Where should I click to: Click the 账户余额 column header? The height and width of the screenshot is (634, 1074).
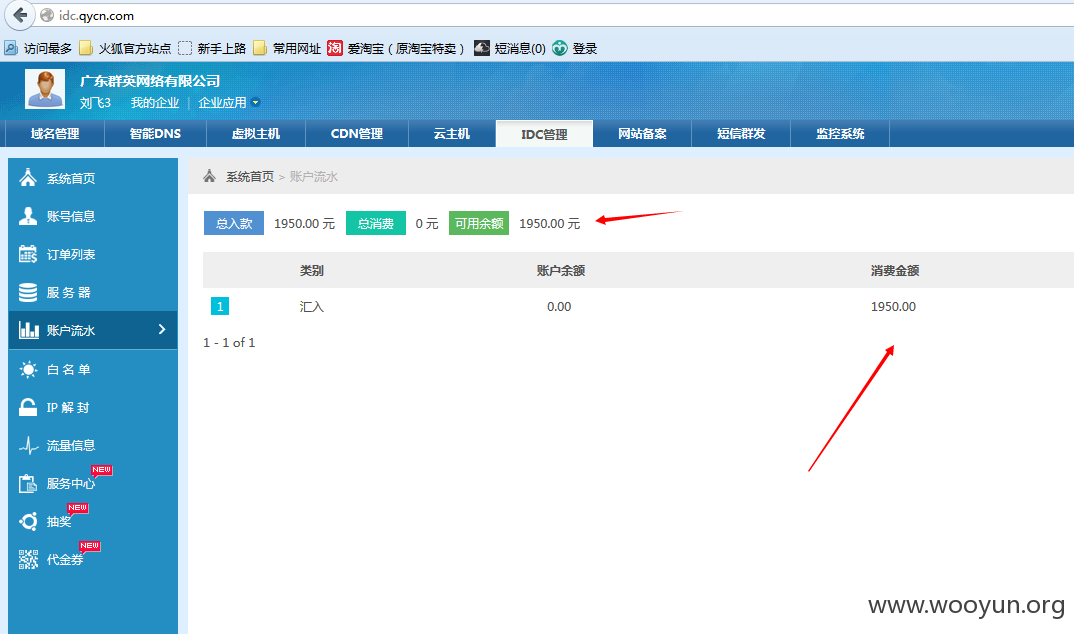[560, 270]
